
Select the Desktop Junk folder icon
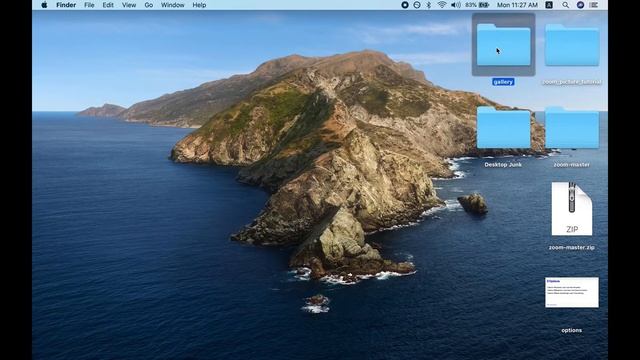coord(503,127)
